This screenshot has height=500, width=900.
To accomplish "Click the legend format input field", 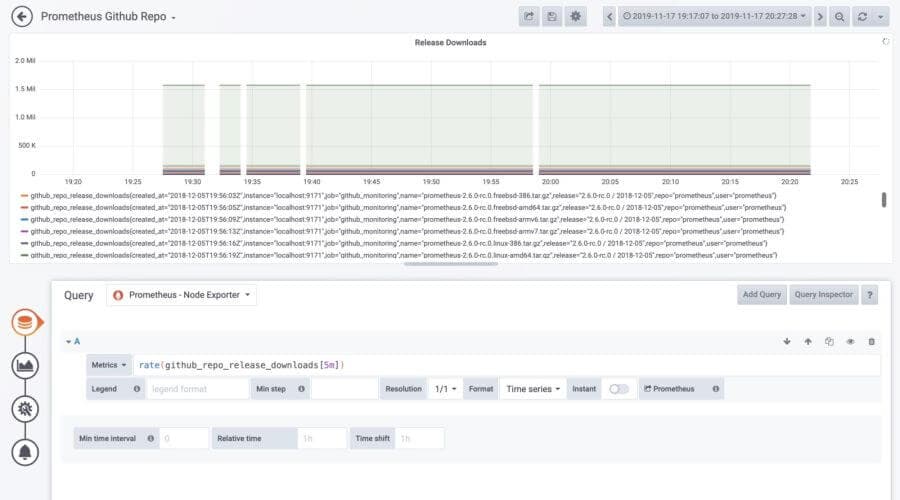I will (197, 389).
